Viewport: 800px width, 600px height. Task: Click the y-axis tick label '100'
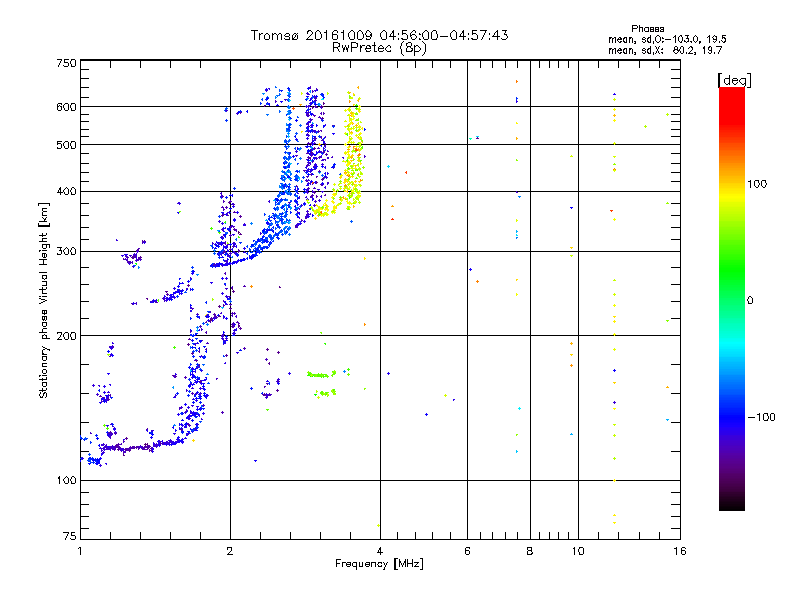66,480
